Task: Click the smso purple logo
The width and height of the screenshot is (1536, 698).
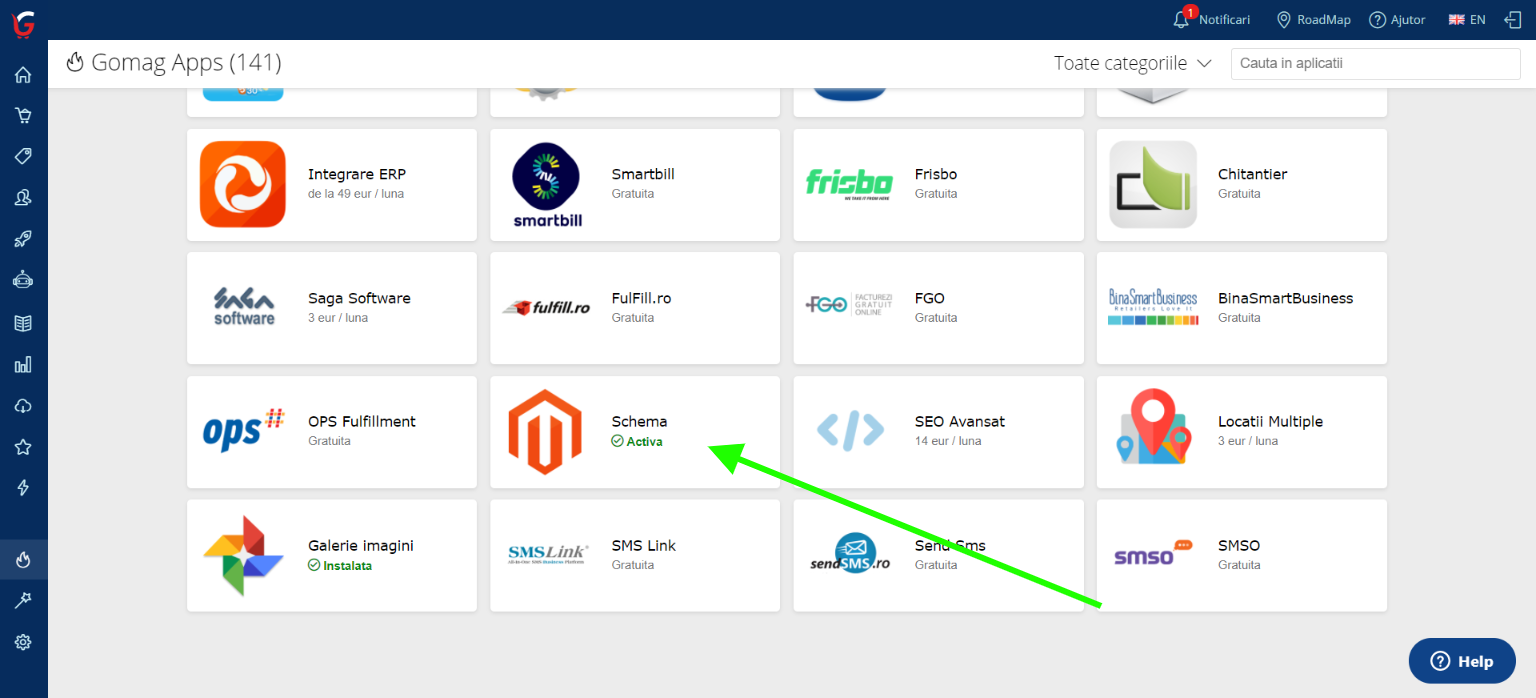Action: (x=1153, y=553)
